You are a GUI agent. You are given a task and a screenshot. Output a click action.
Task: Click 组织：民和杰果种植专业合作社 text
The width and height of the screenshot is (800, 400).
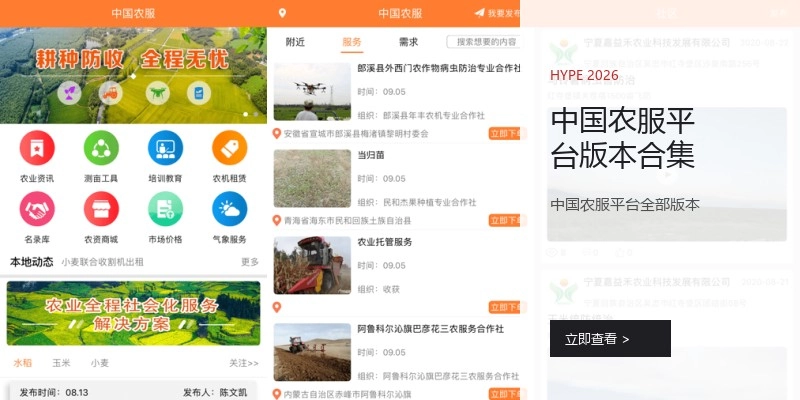[417, 202]
